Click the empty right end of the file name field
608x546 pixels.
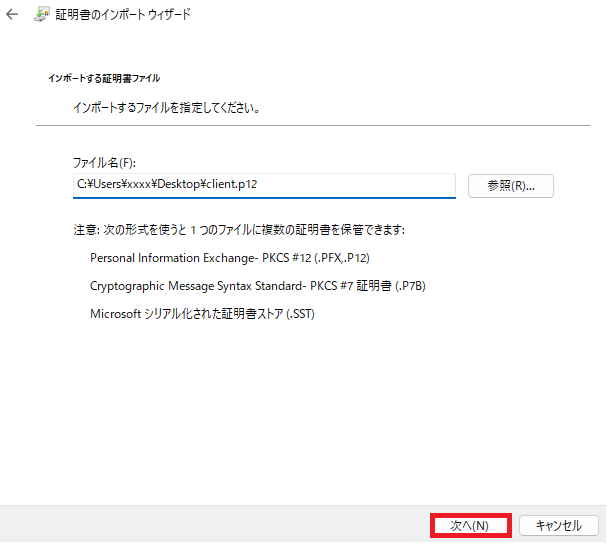(x=400, y=185)
